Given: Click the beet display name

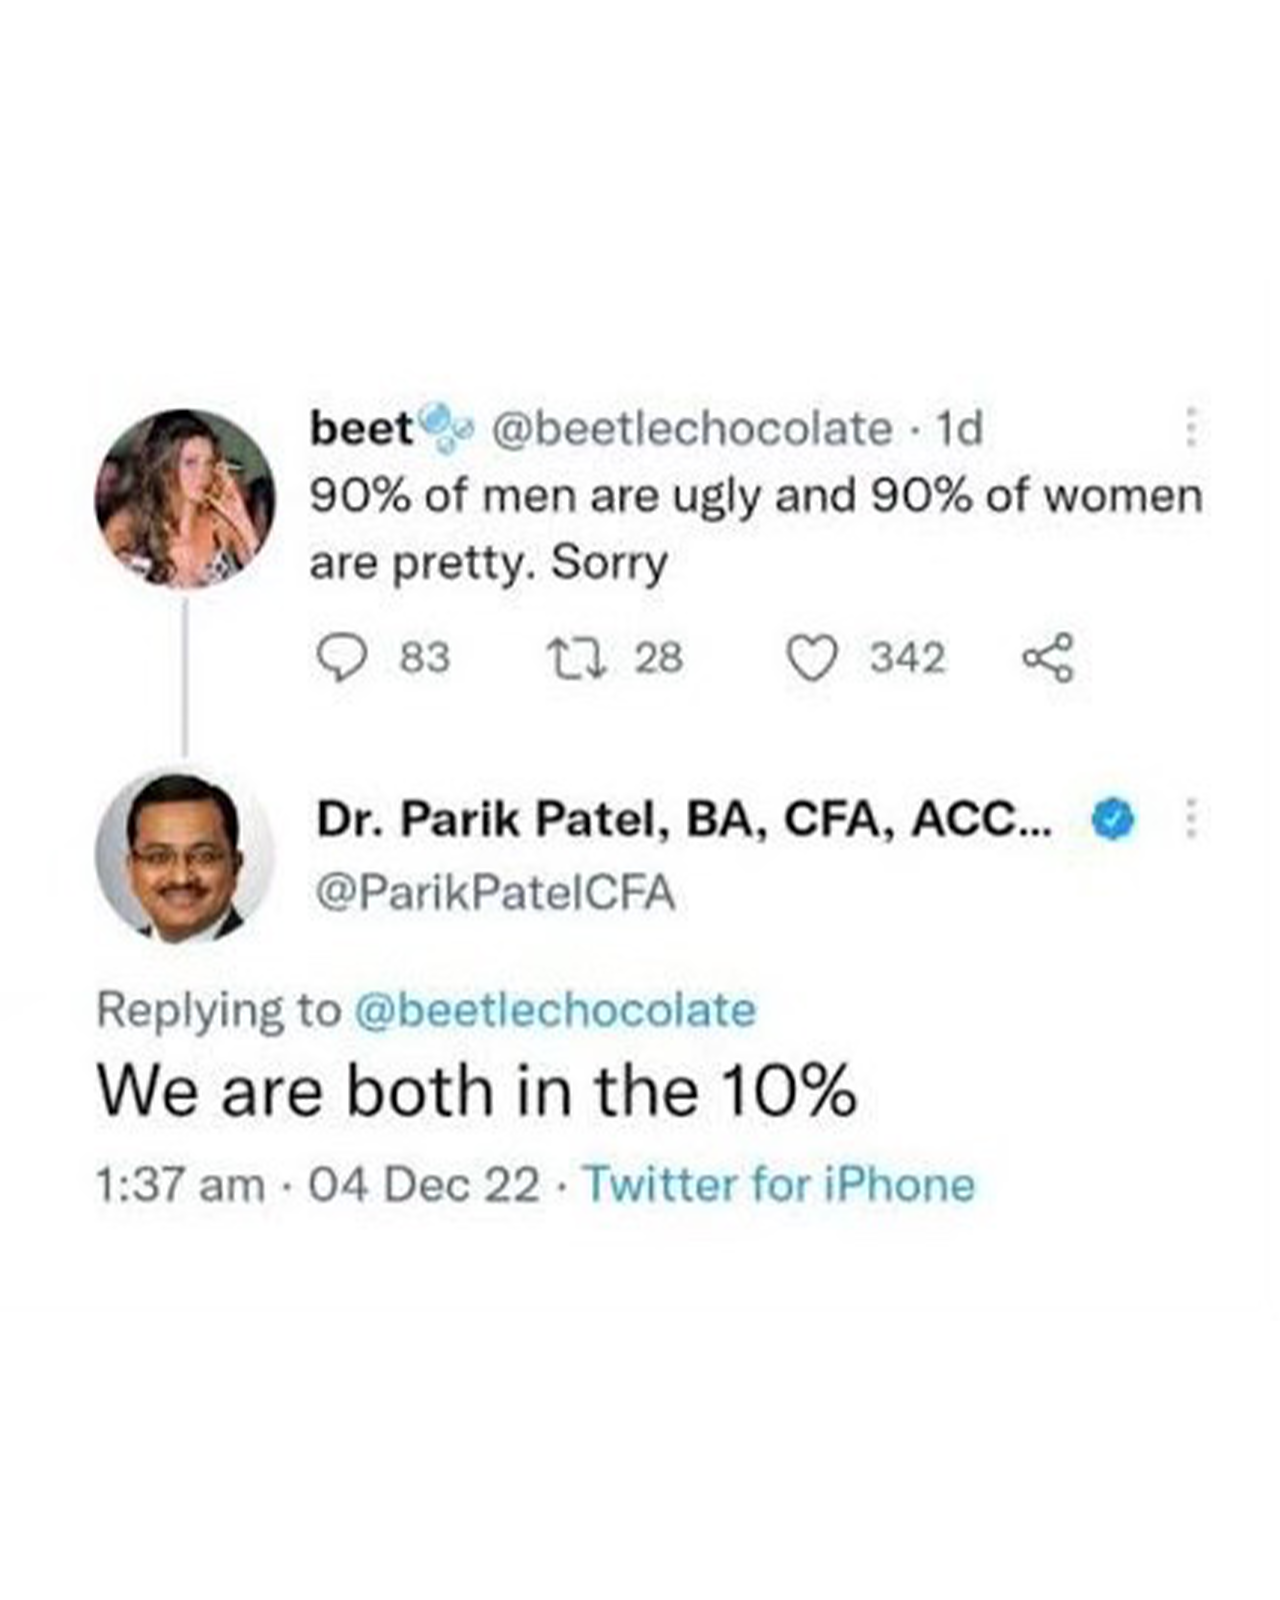Looking at the screenshot, I should [361, 429].
